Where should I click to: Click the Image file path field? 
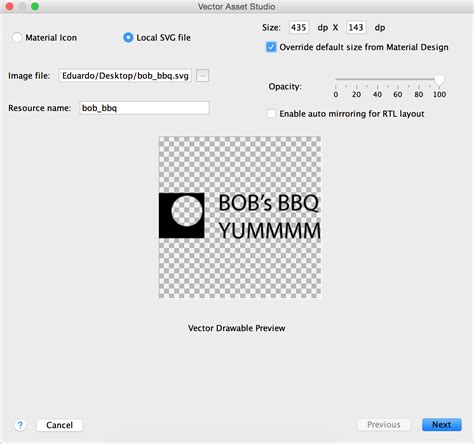tap(125, 76)
